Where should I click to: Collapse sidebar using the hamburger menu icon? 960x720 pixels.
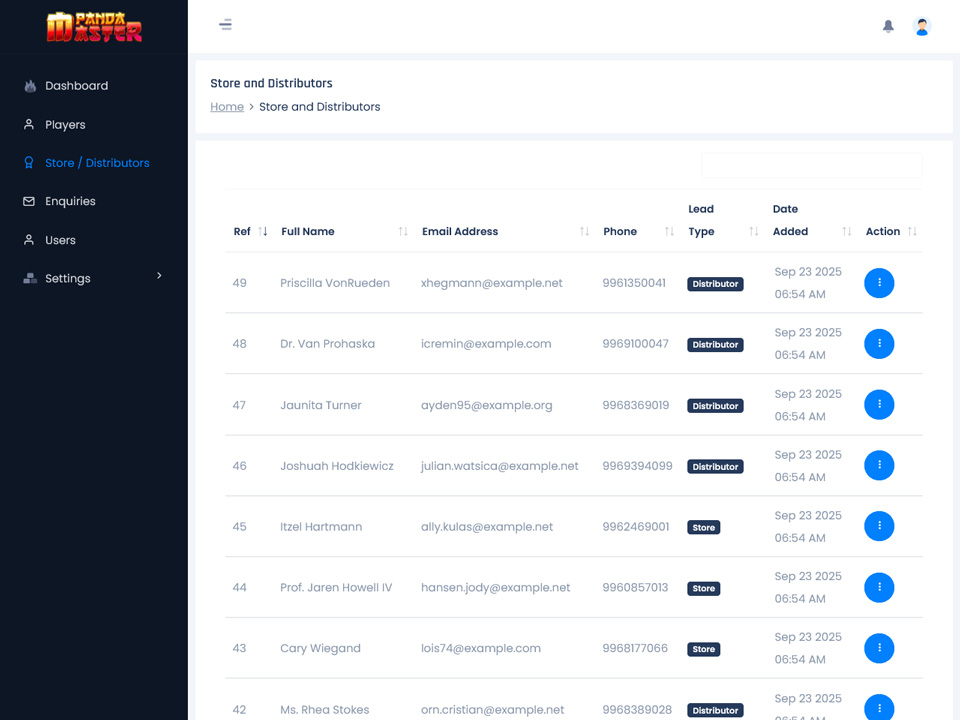[x=226, y=25]
